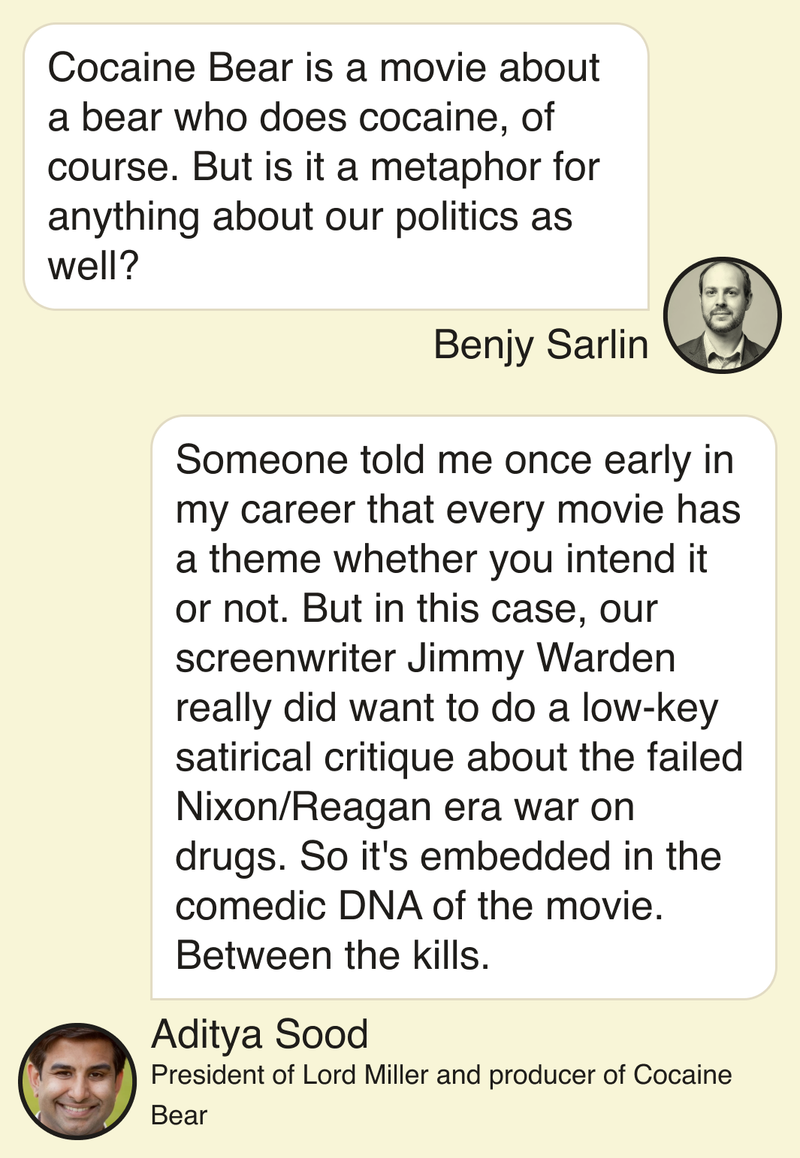The image size is (800, 1158).
Task: Select the Aditya Sood name label
Action: click(259, 1033)
